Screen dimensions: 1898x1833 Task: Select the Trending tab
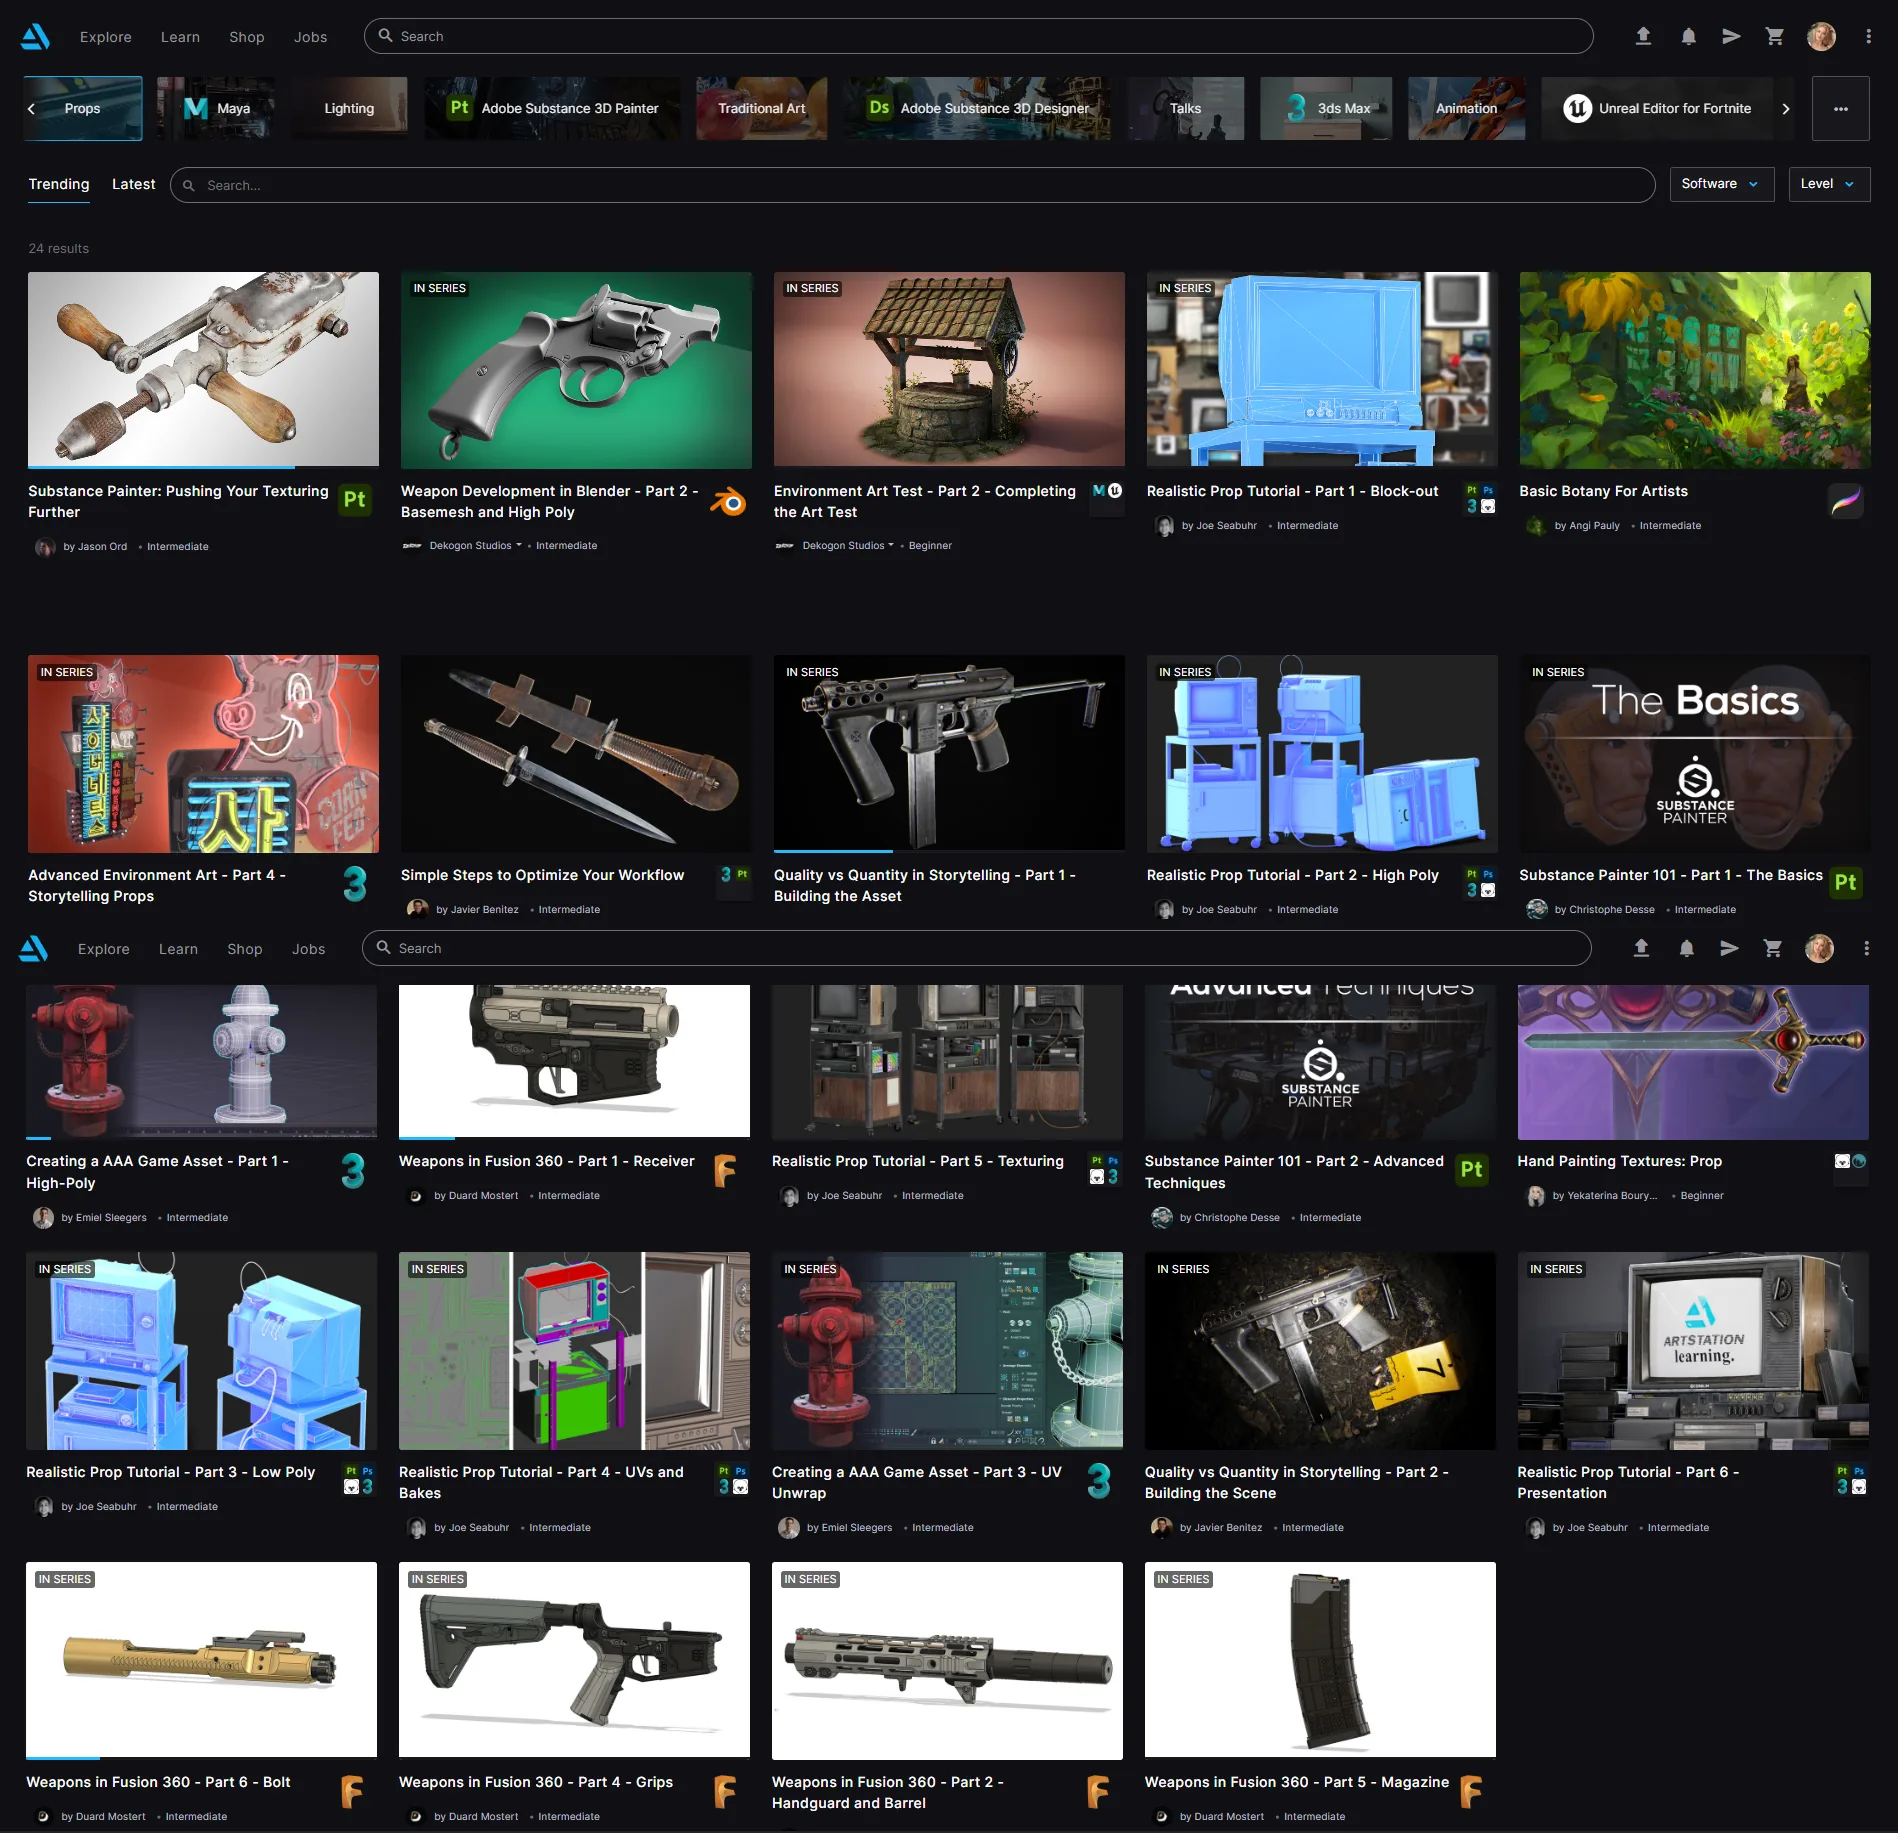click(x=59, y=184)
